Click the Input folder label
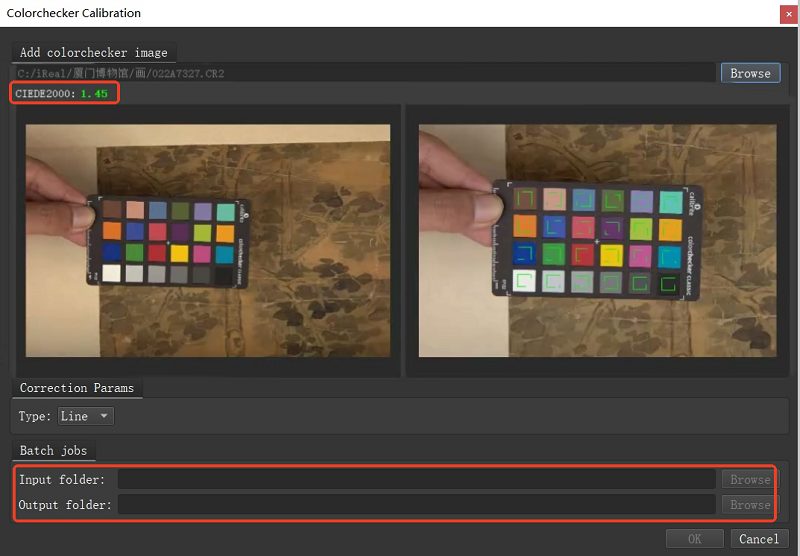The image size is (800, 556). (x=62, y=479)
